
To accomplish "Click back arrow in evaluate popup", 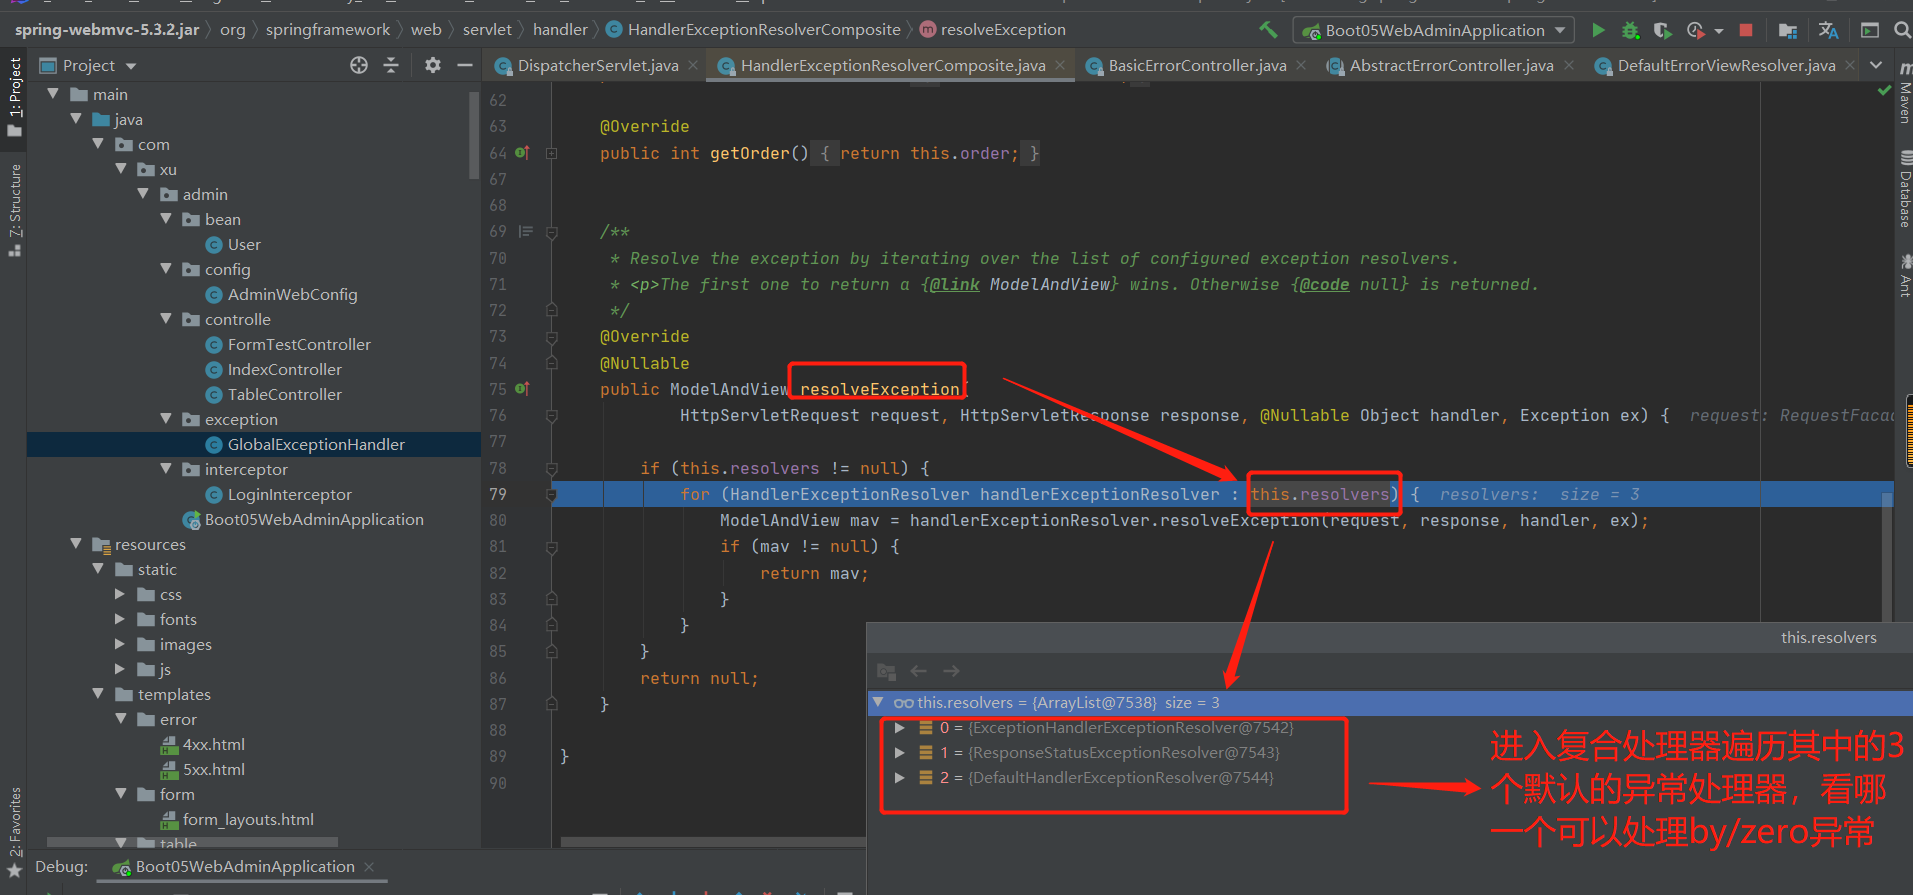I will (x=919, y=671).
